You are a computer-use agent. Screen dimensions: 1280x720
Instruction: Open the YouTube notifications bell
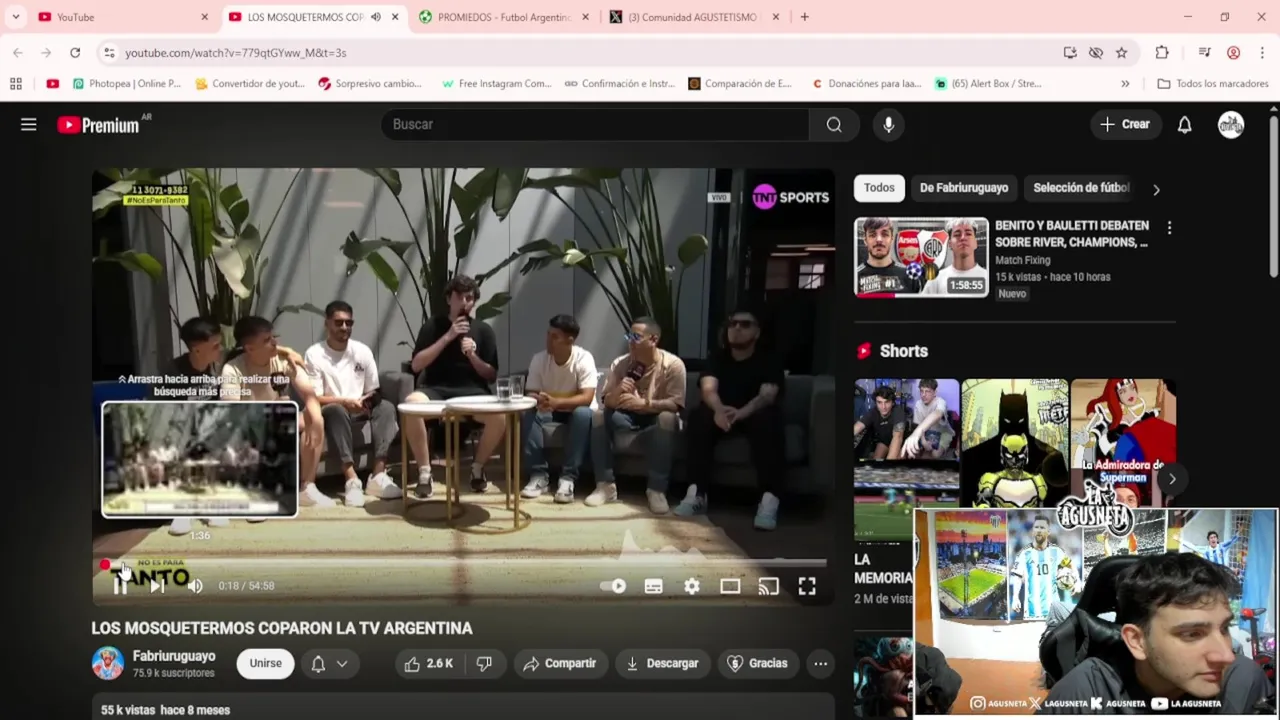[1184, 124]
